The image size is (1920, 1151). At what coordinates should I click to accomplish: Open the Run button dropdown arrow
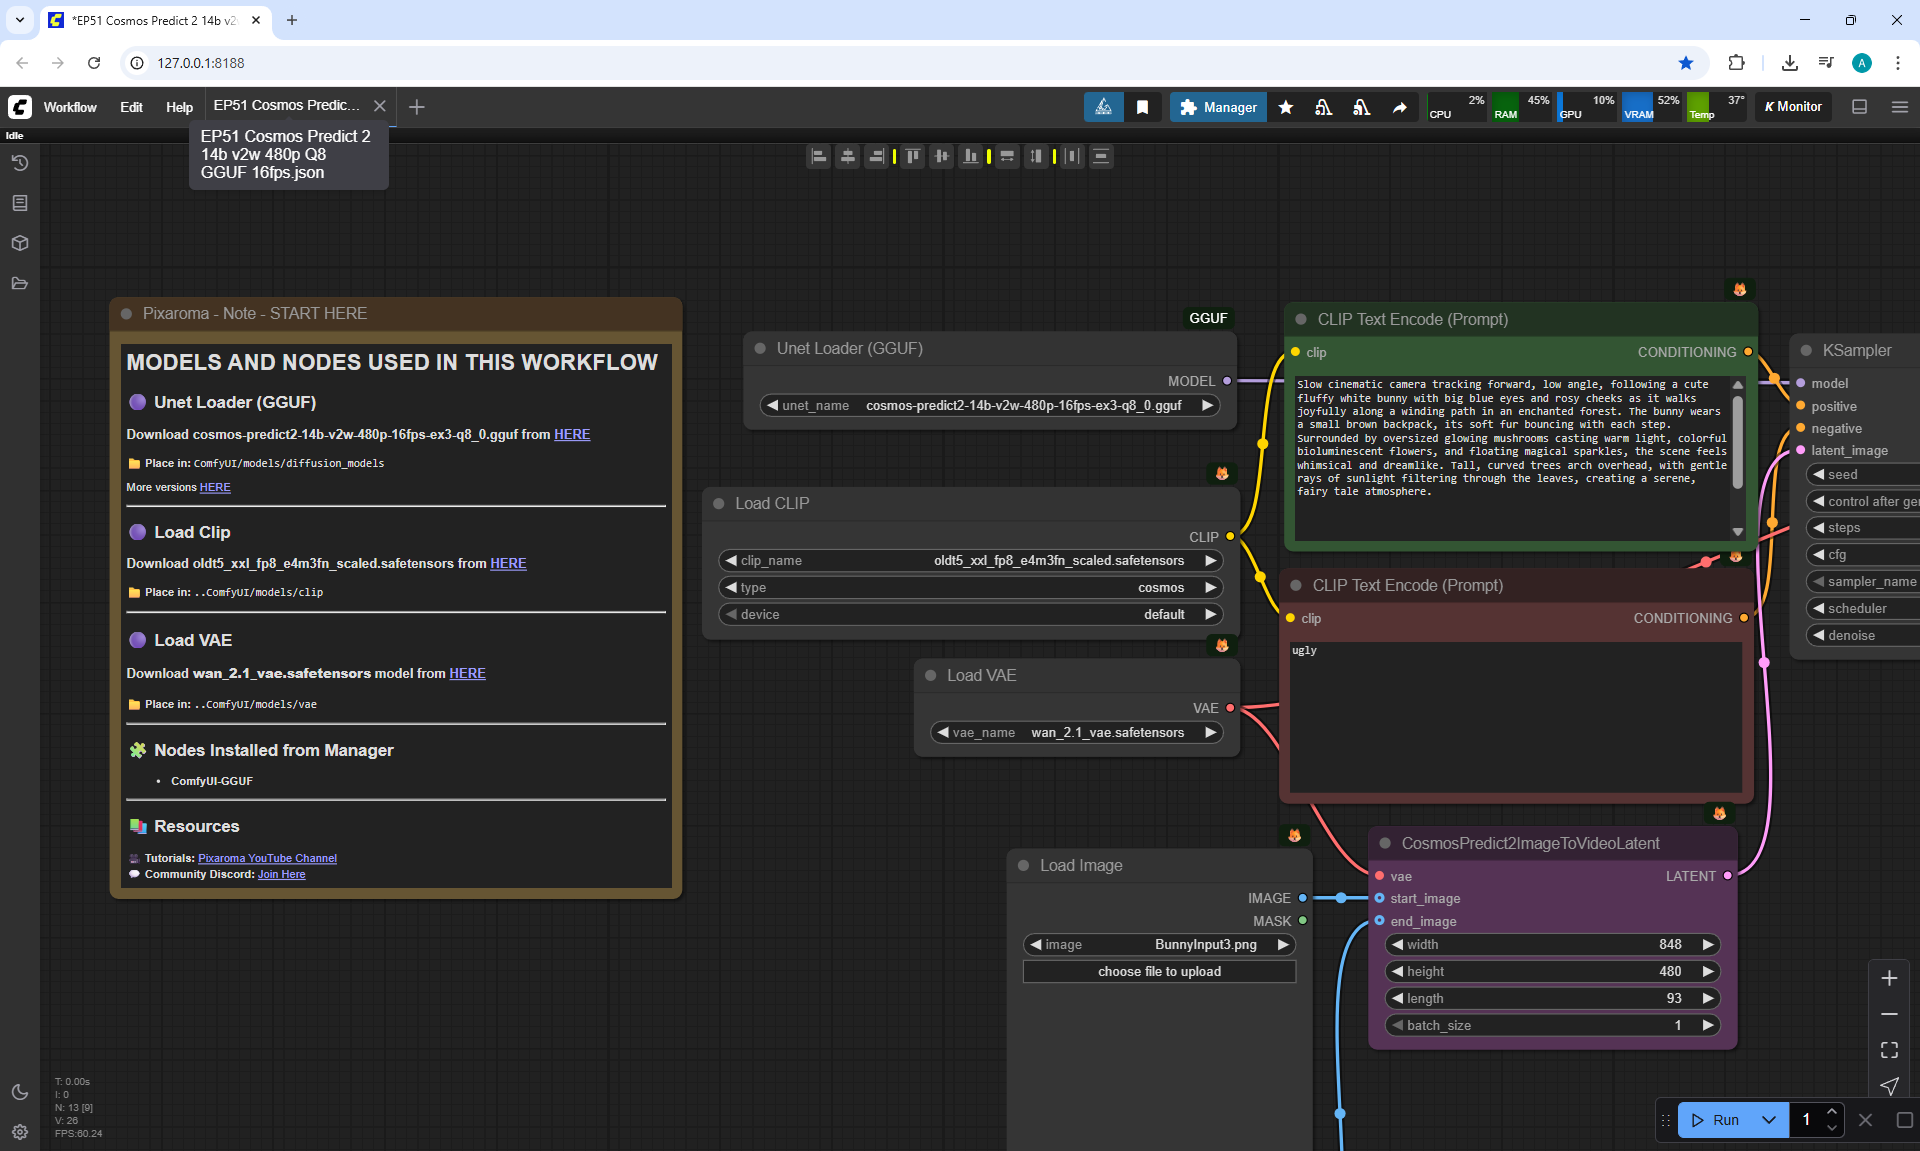[x=1768, y=1120]
